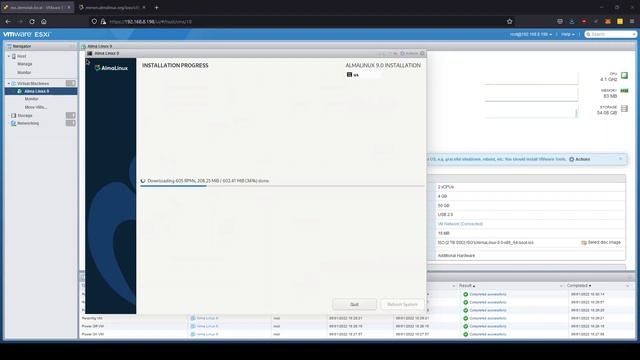Sort tasks by Completed column header
Screen dimensions: 640x360
(x=579, y=286)
